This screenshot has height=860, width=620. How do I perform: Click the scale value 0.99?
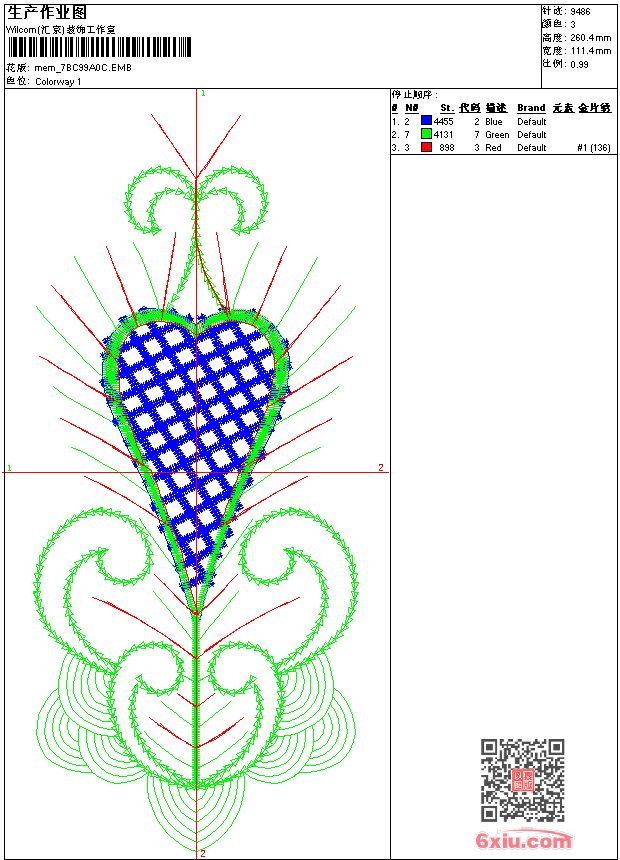point(579,64)
